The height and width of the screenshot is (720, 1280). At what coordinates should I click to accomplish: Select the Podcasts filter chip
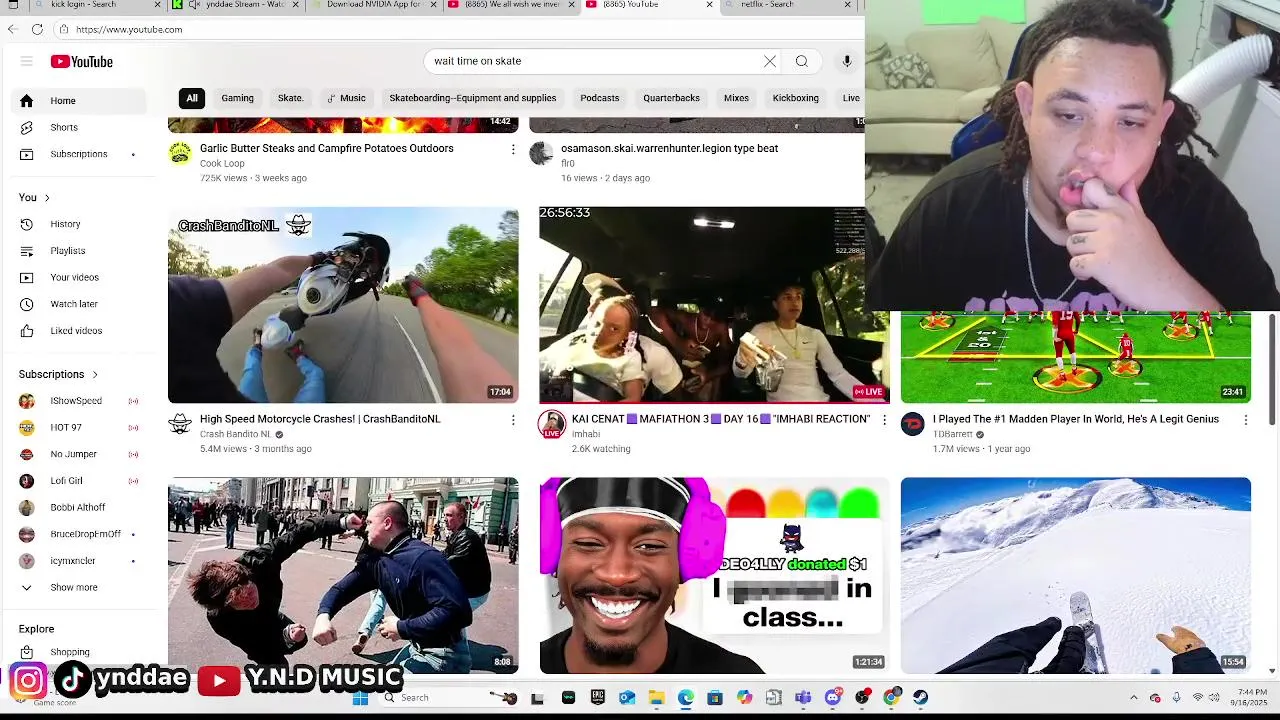pos(600,98)
